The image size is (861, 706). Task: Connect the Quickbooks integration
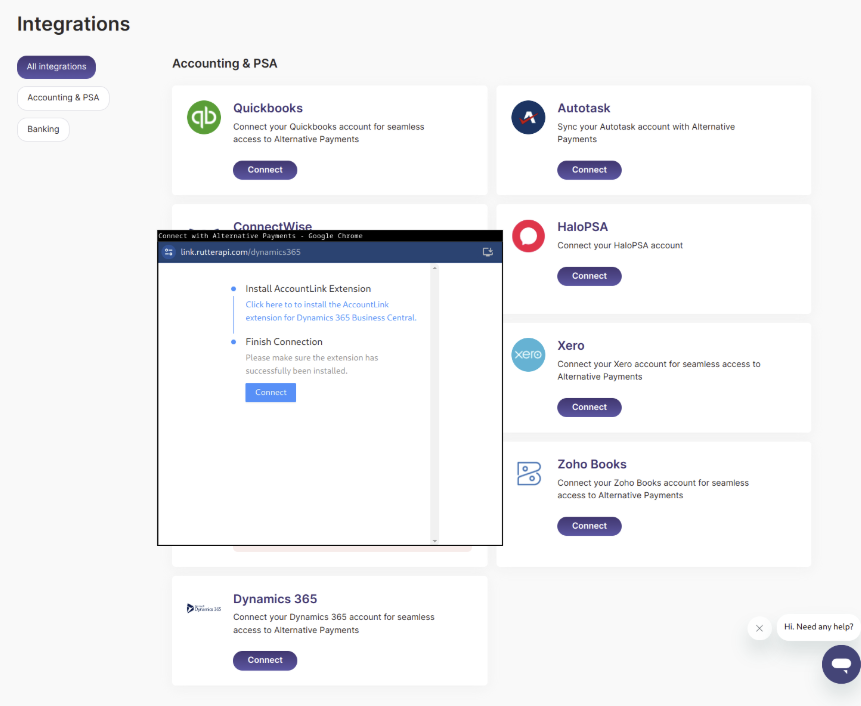pos(265,170)
